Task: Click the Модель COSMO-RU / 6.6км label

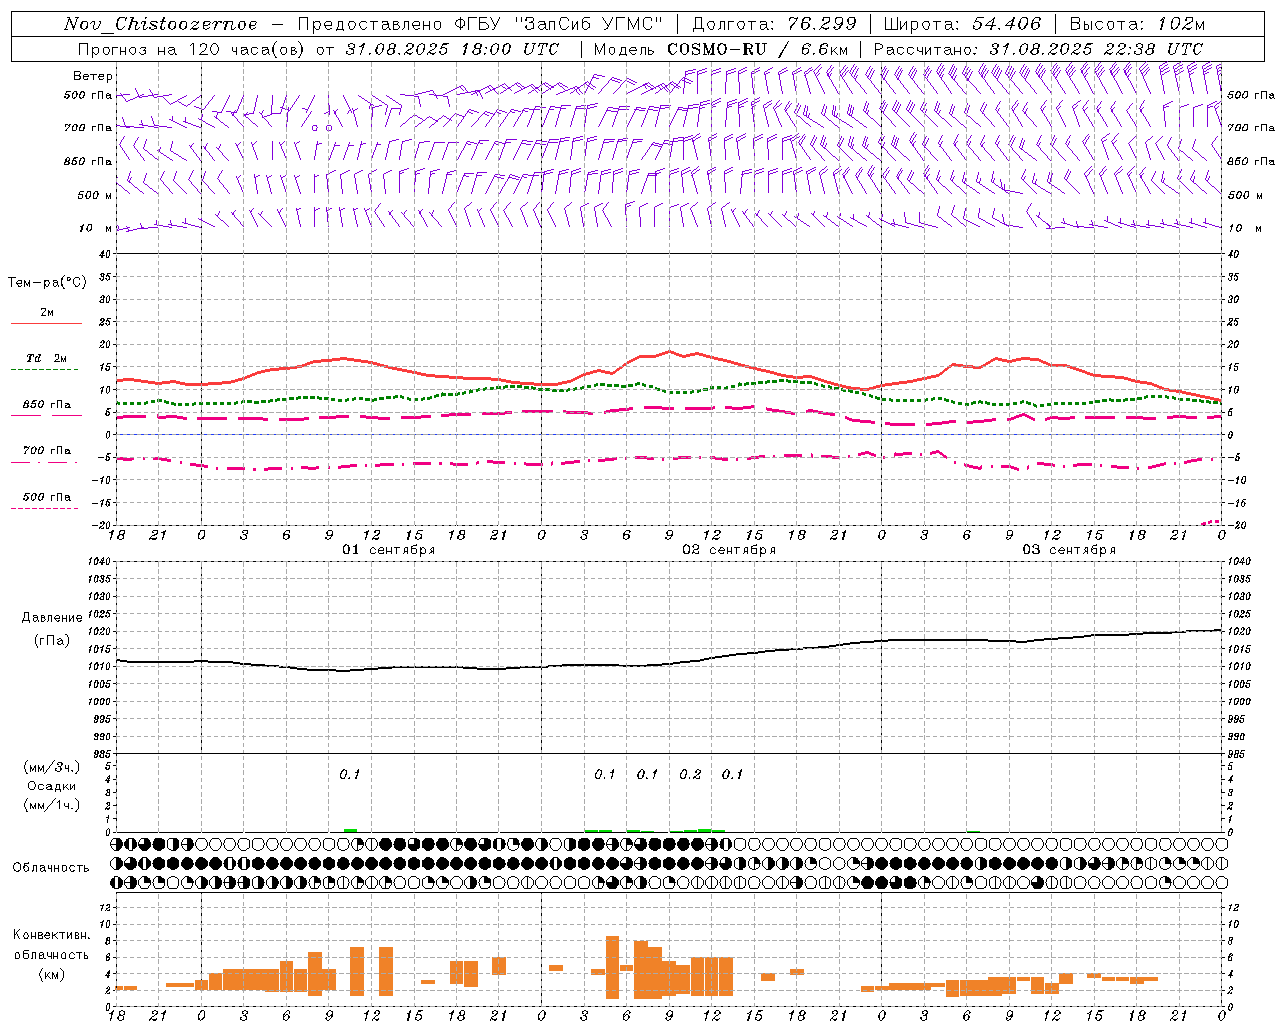Action: [x=720, y=49]
